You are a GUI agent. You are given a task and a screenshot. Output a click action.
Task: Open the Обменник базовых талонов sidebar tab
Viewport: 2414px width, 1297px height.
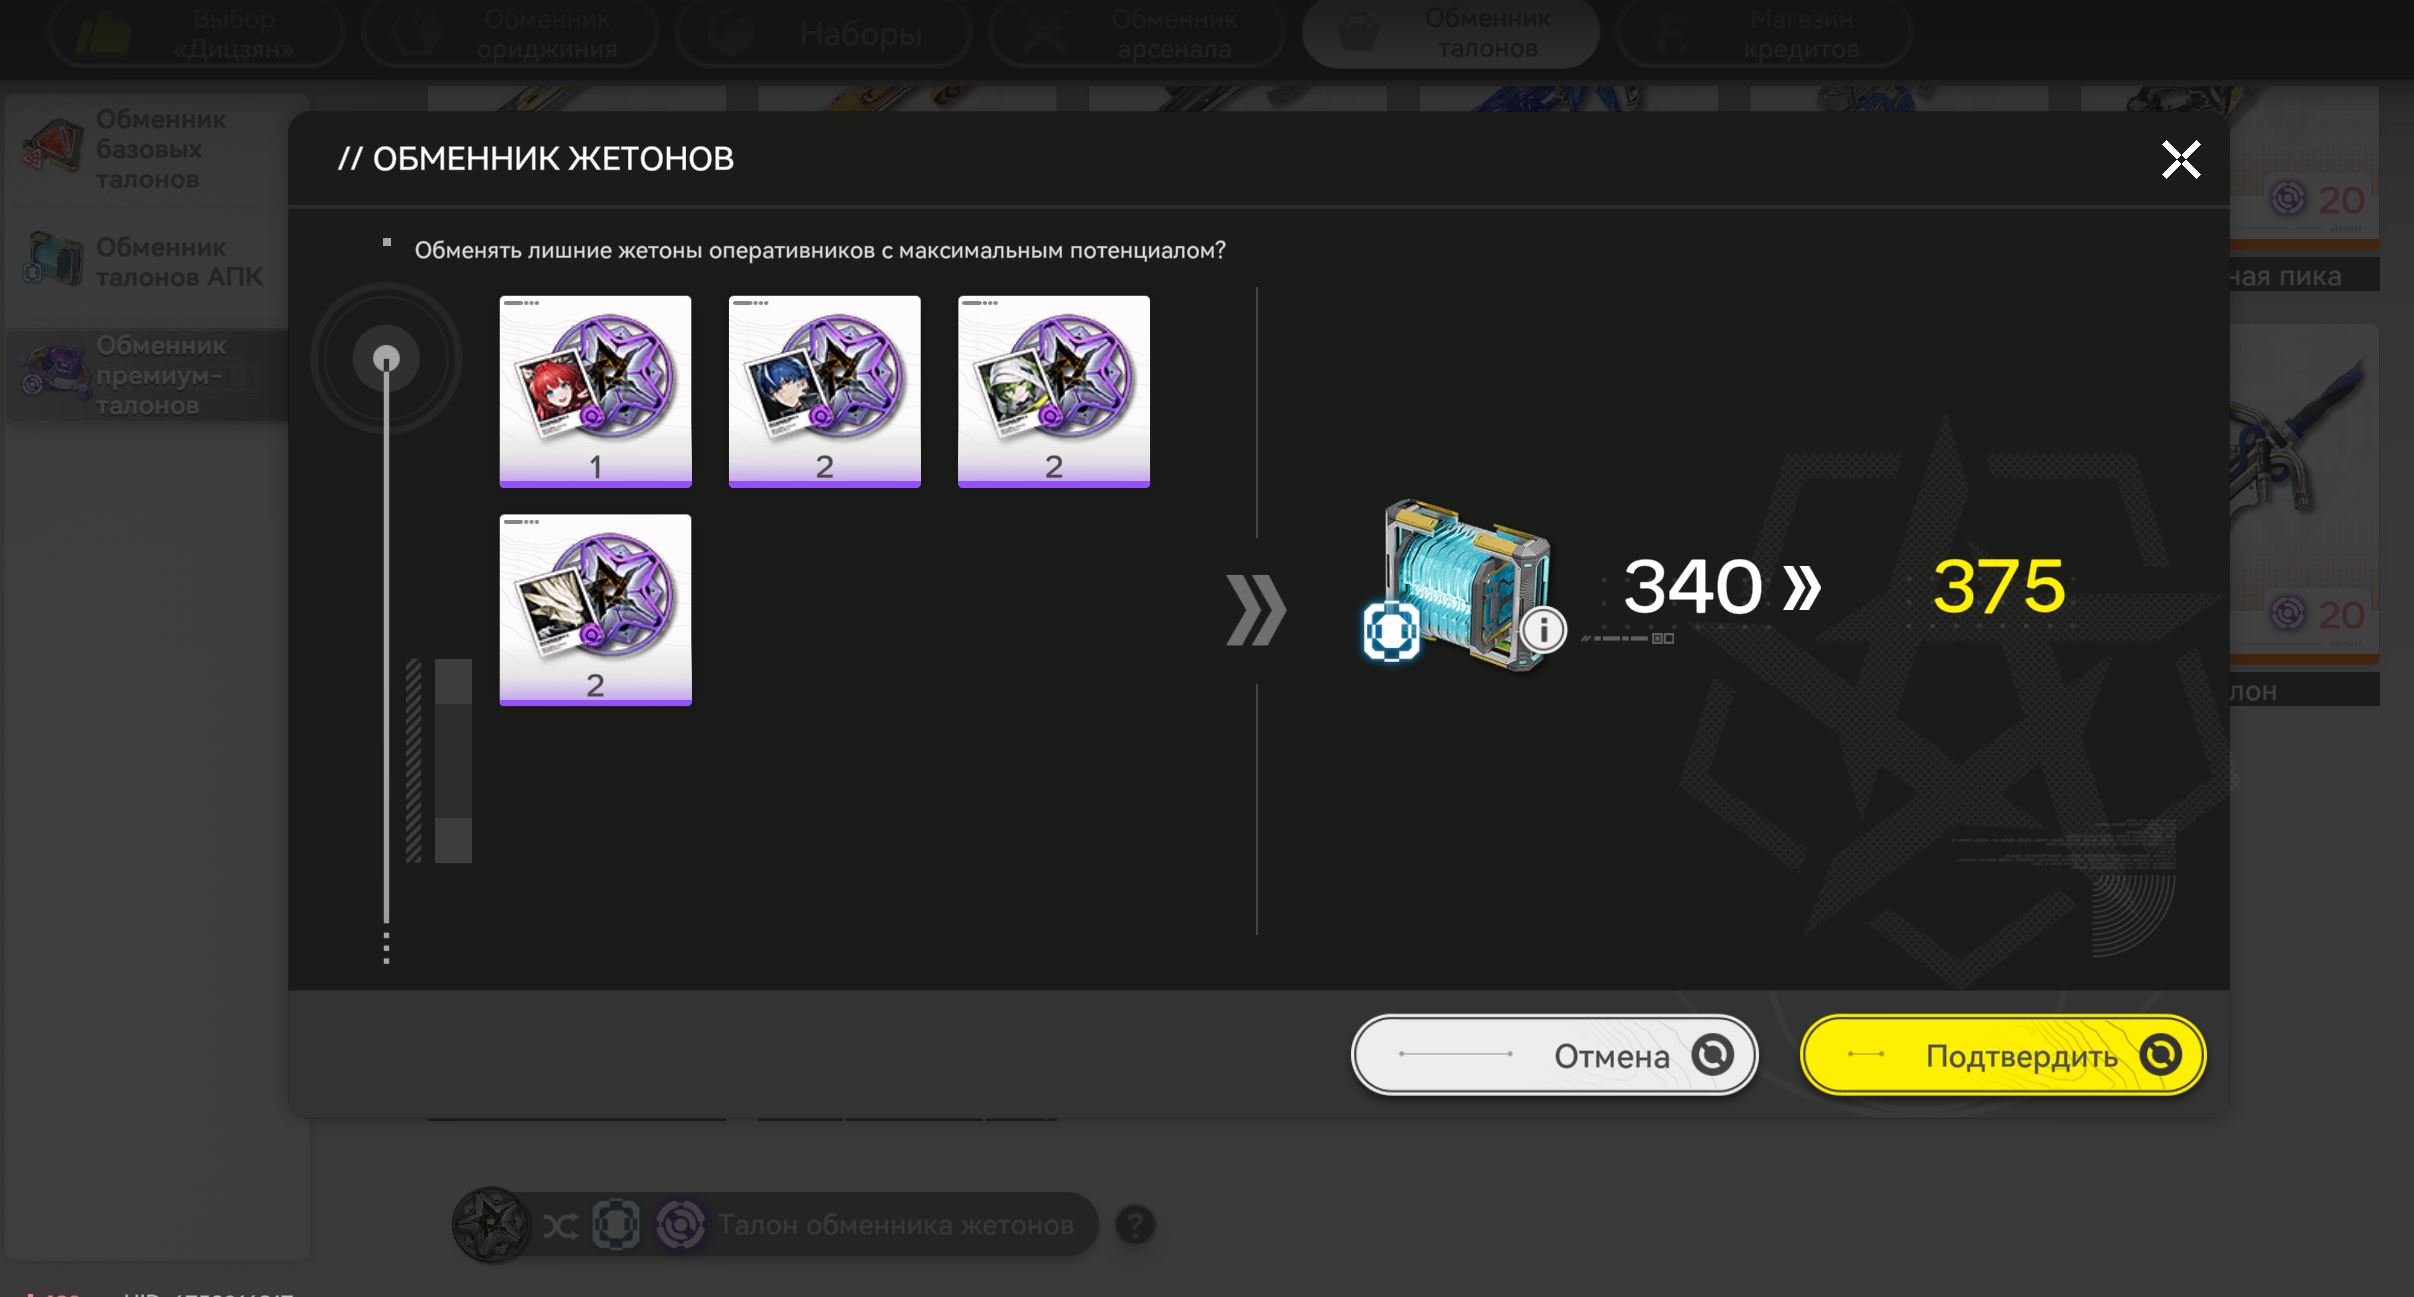[x=148, y=150]
